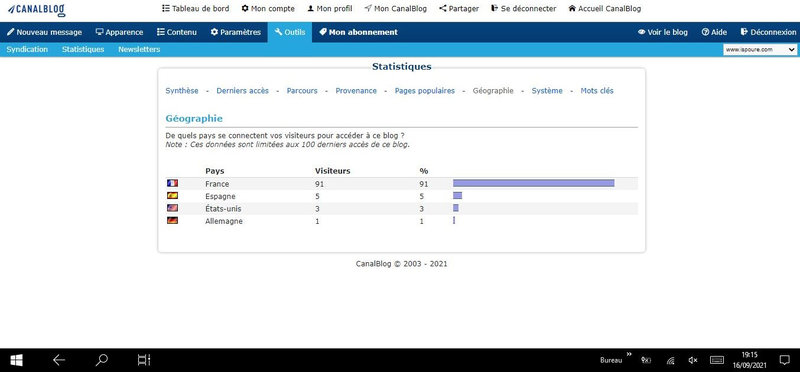Click the CanalBlog logo

pos(36,9)
